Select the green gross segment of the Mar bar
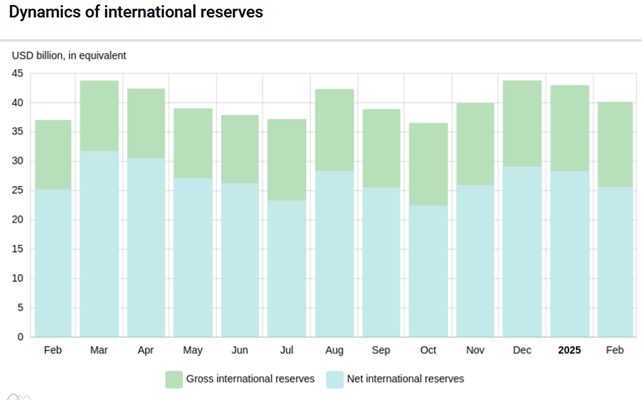642x400 pixels. pos(99,115)
